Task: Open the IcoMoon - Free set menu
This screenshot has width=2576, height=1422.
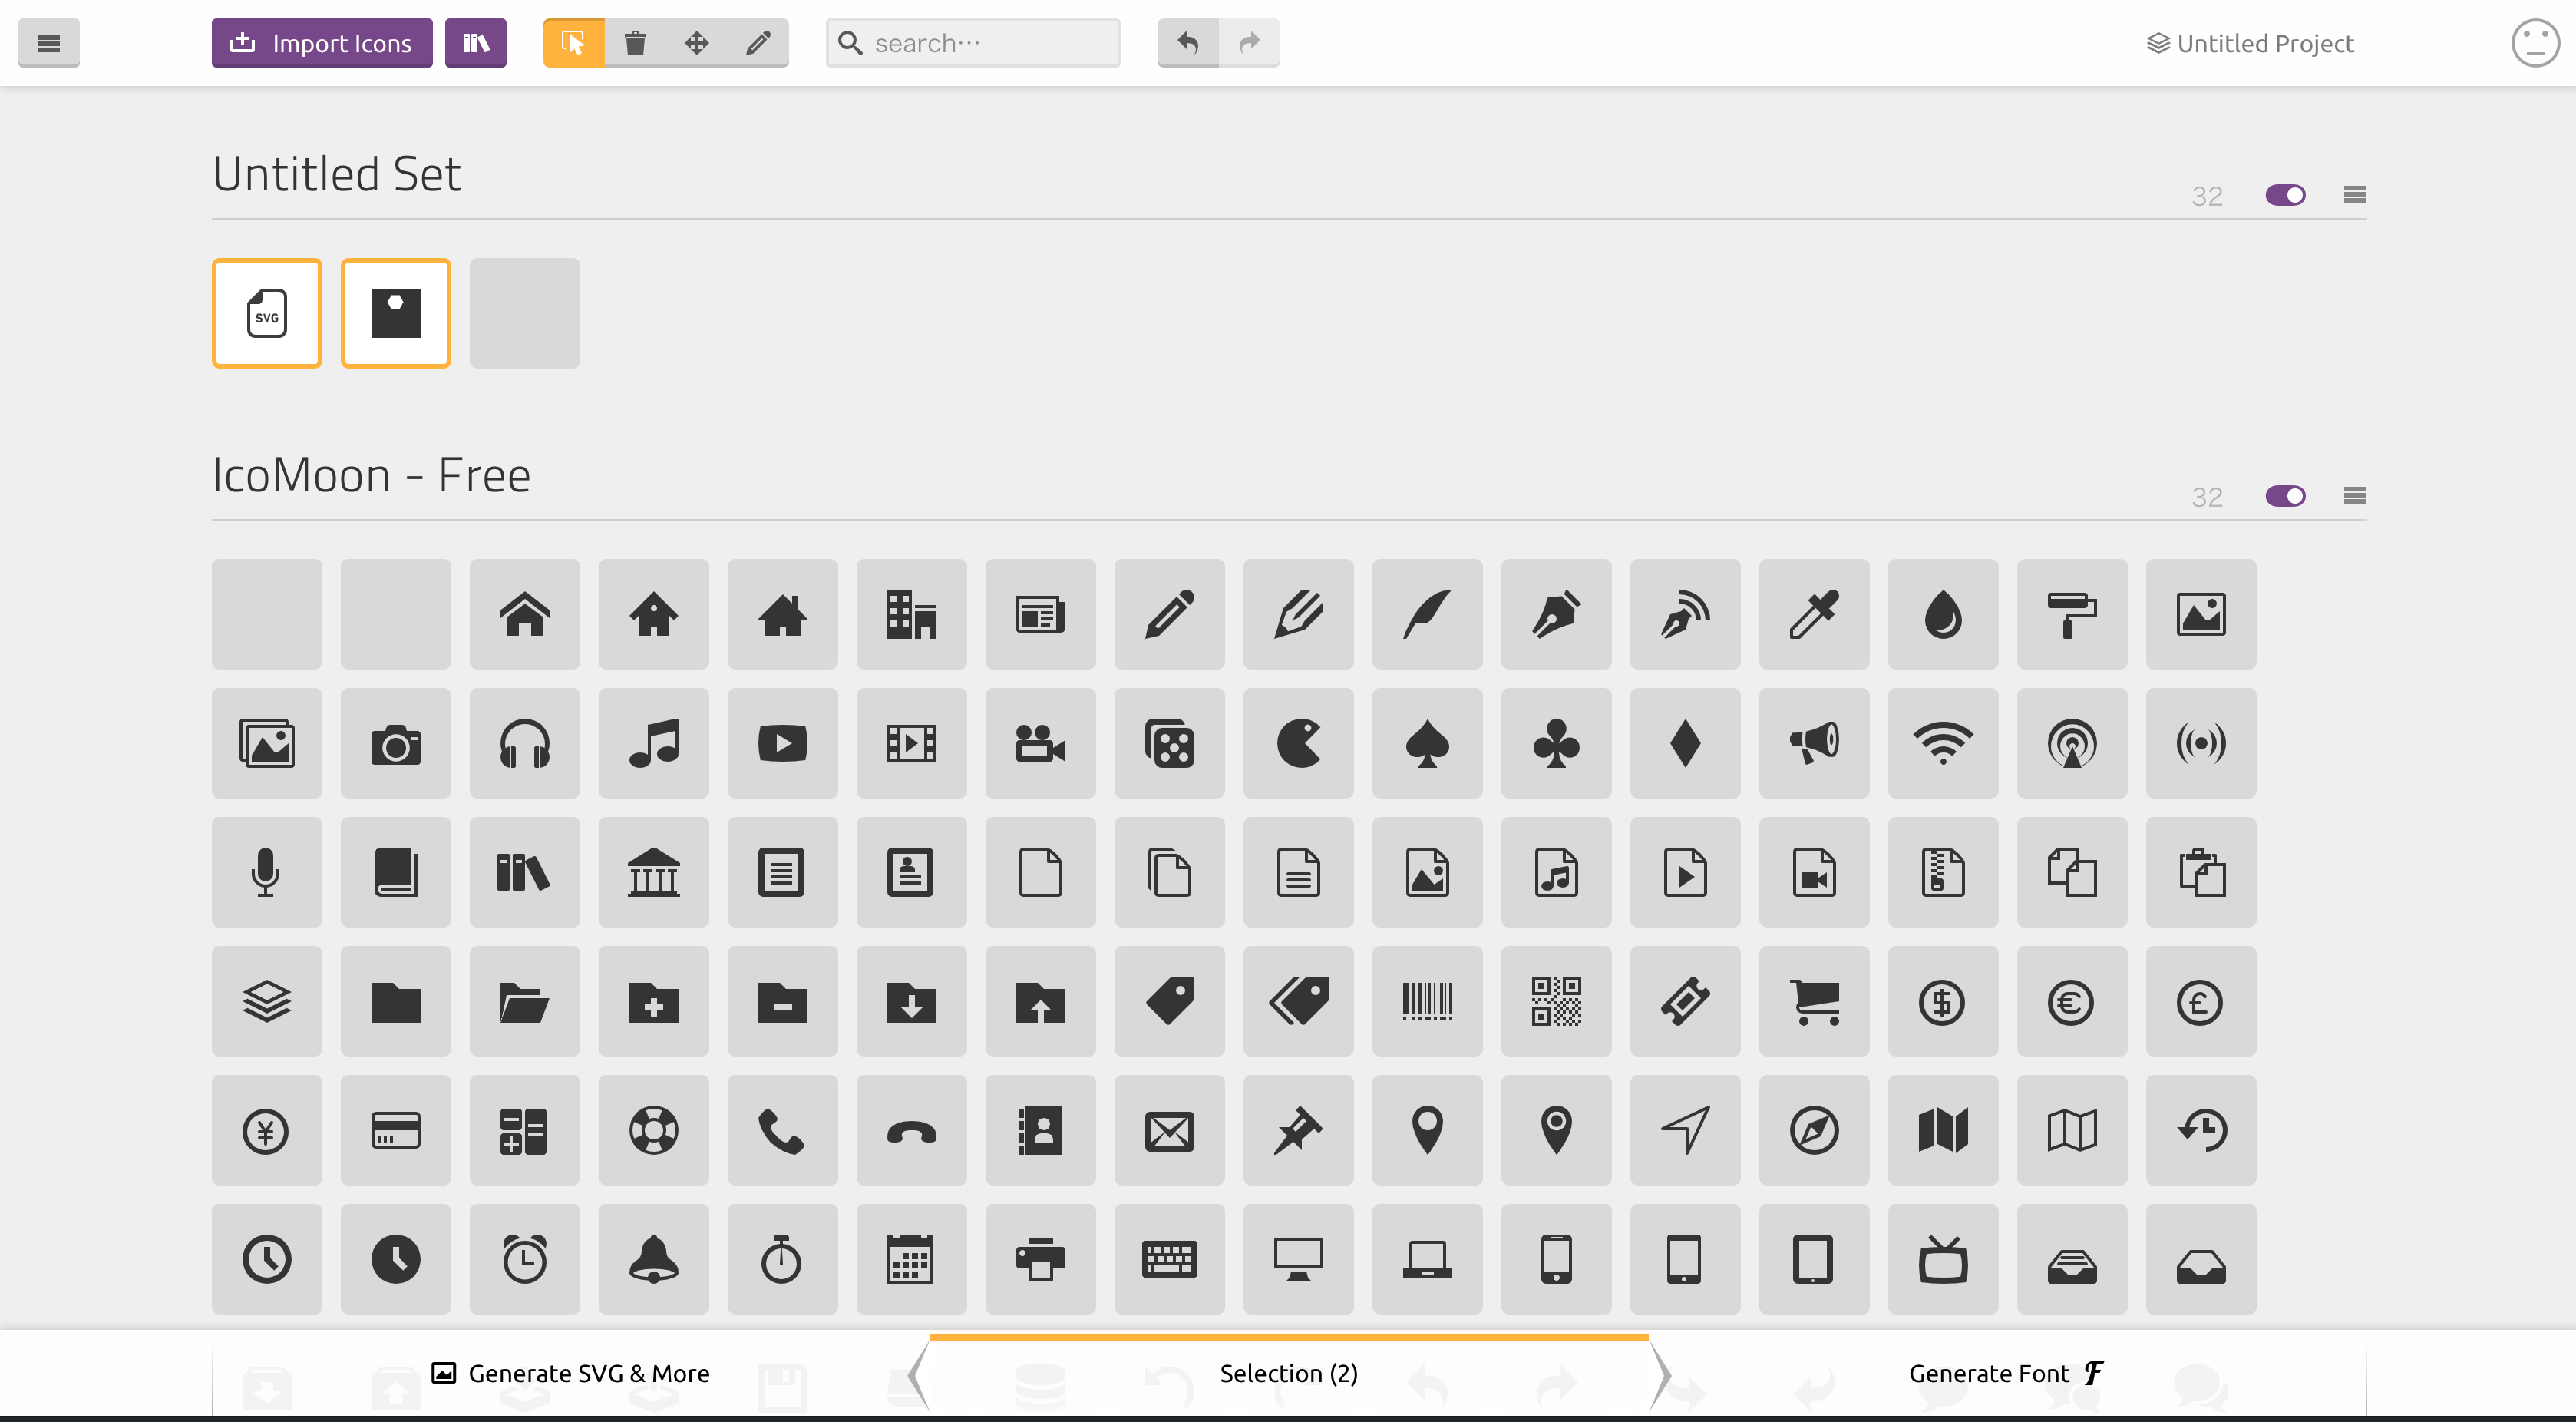Action: point(2354,496)
